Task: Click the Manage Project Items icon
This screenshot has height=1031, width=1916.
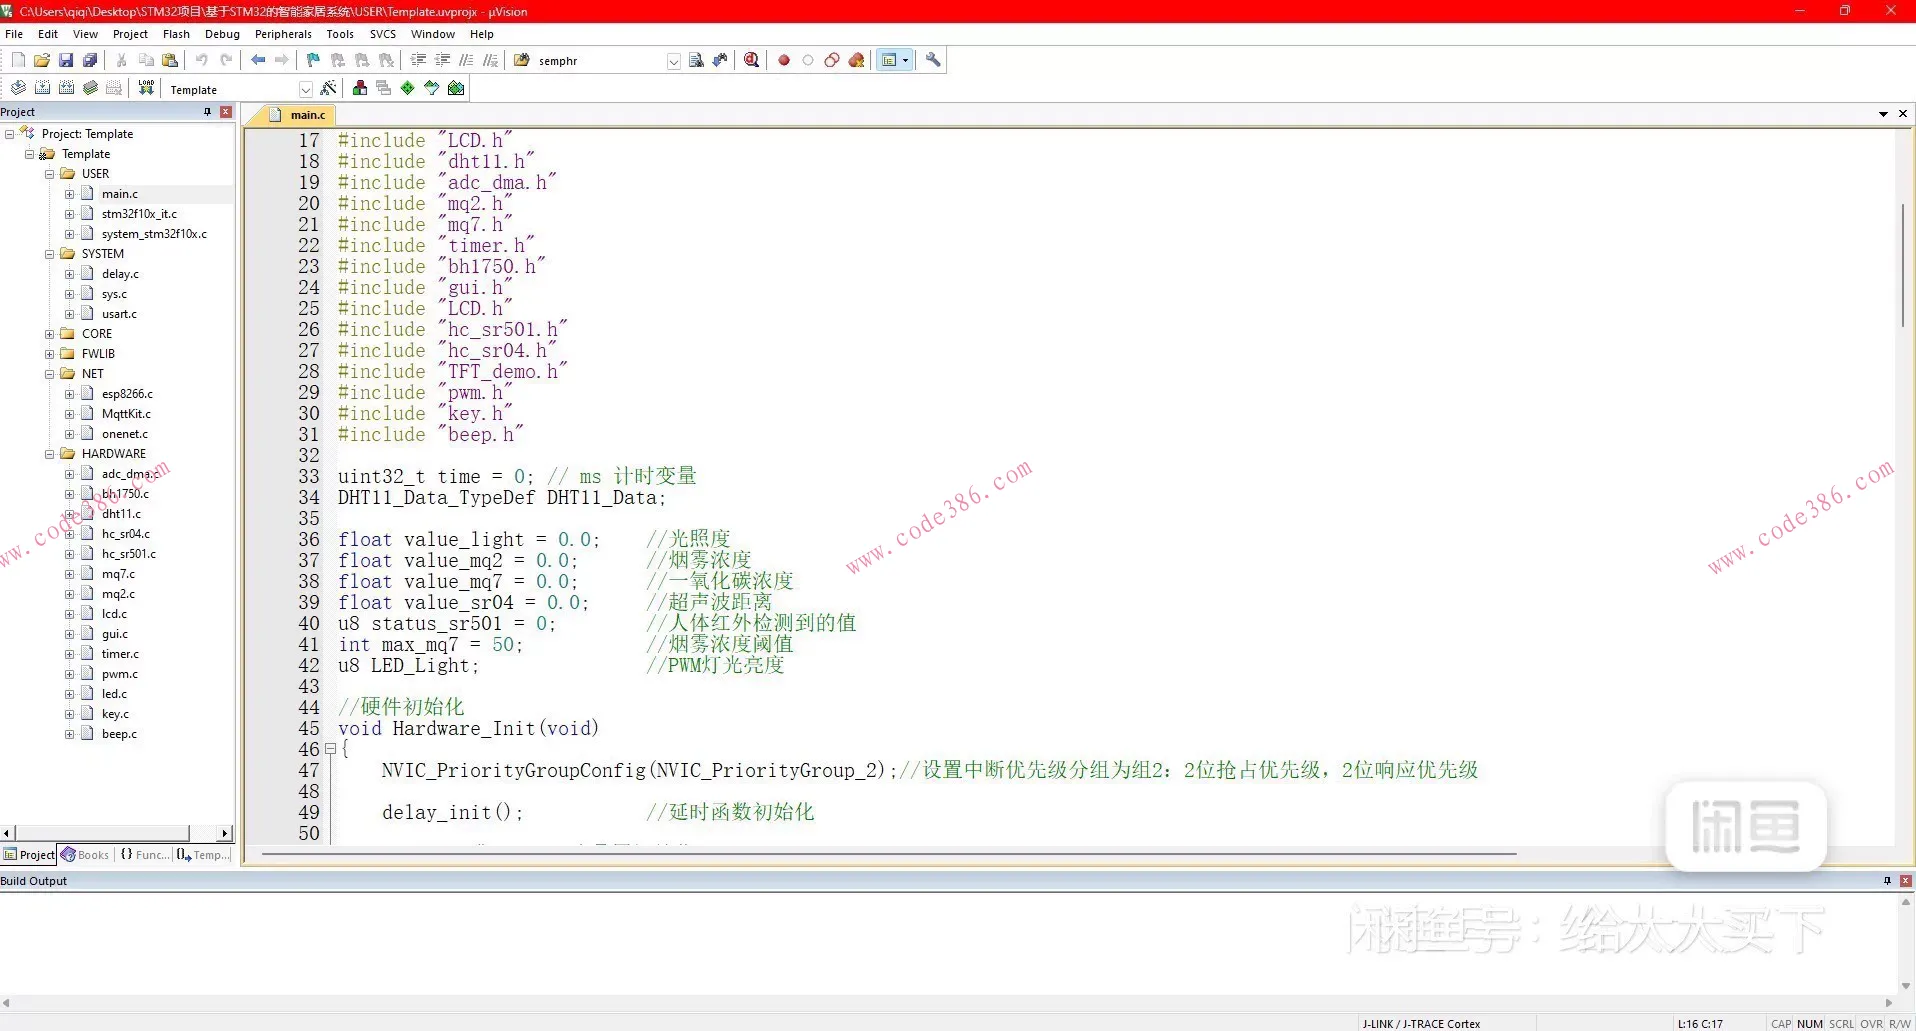Action: pos(360,88)
